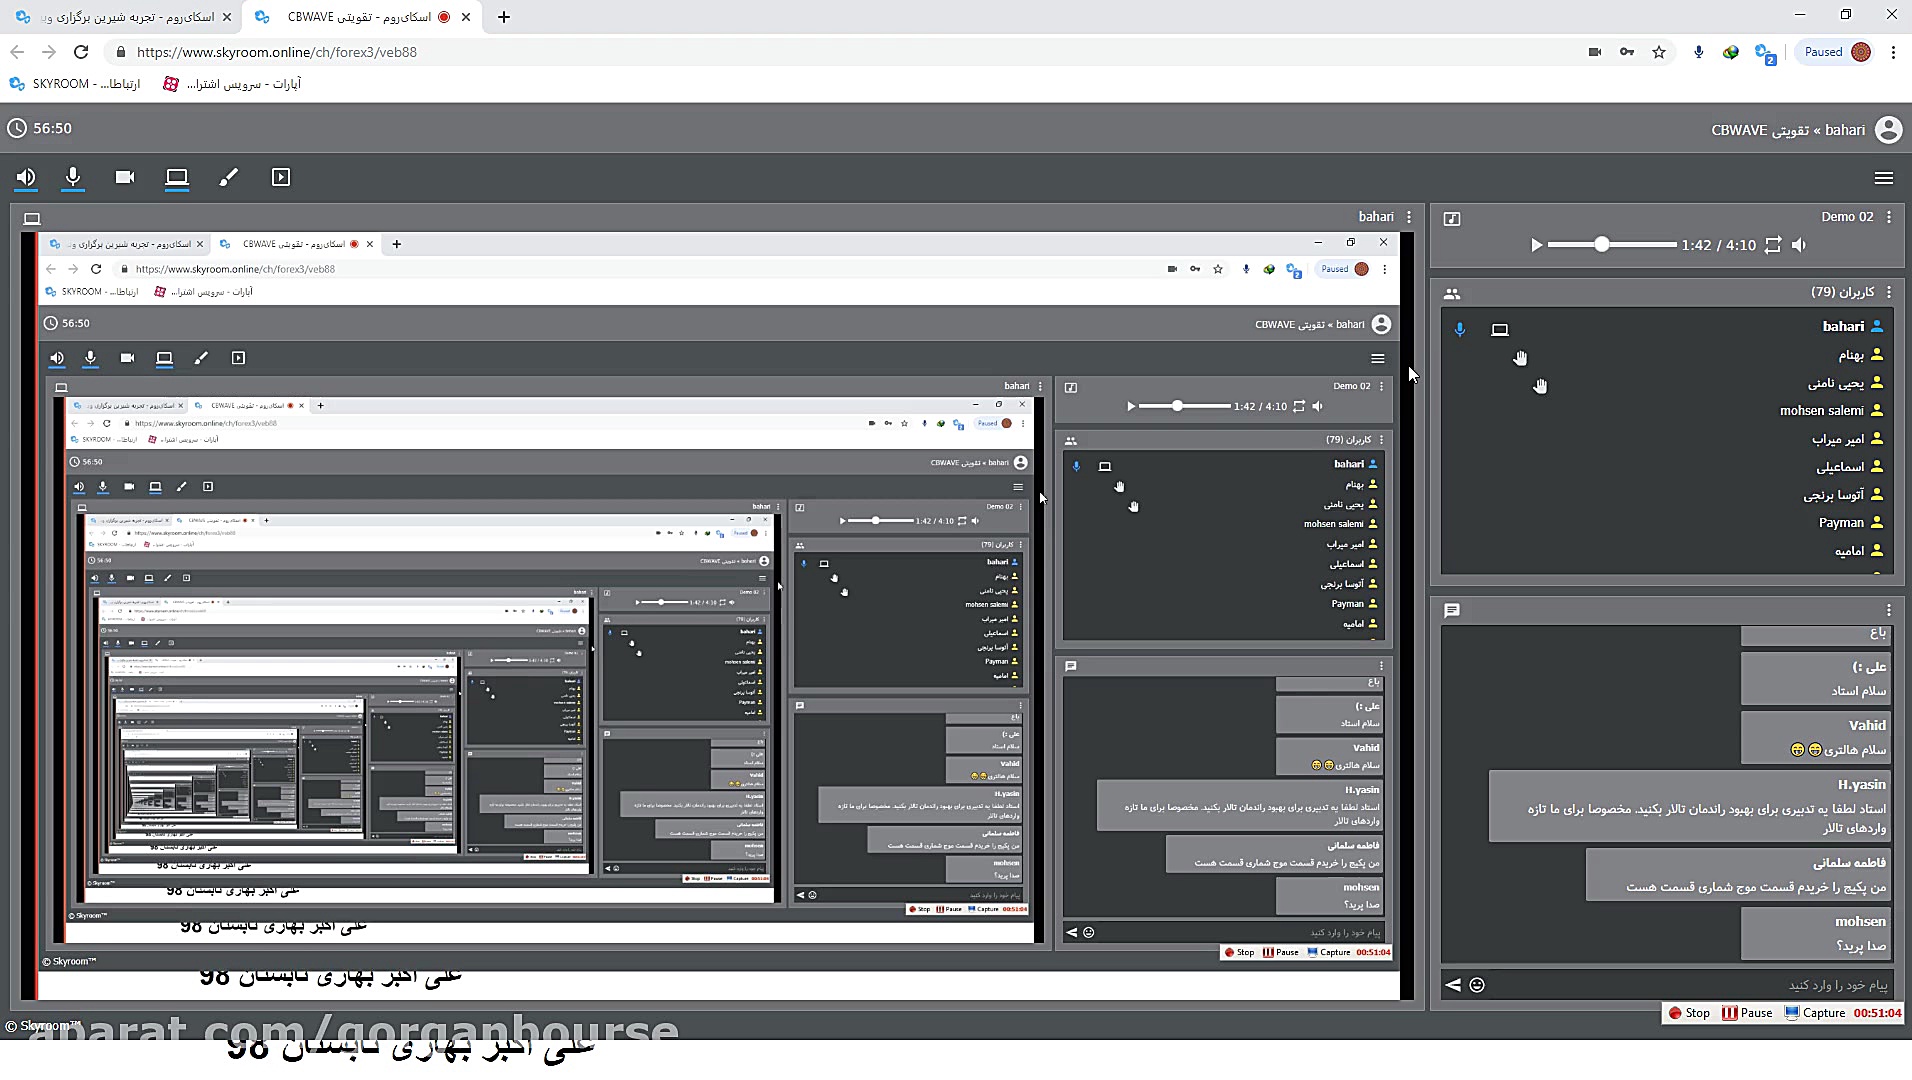
Task: Open the media player tool in toolbar
Action: (281, 177)
